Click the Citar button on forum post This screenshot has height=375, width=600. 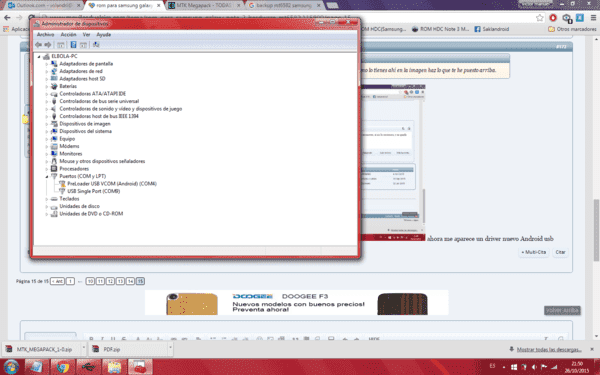coord(560,252)
